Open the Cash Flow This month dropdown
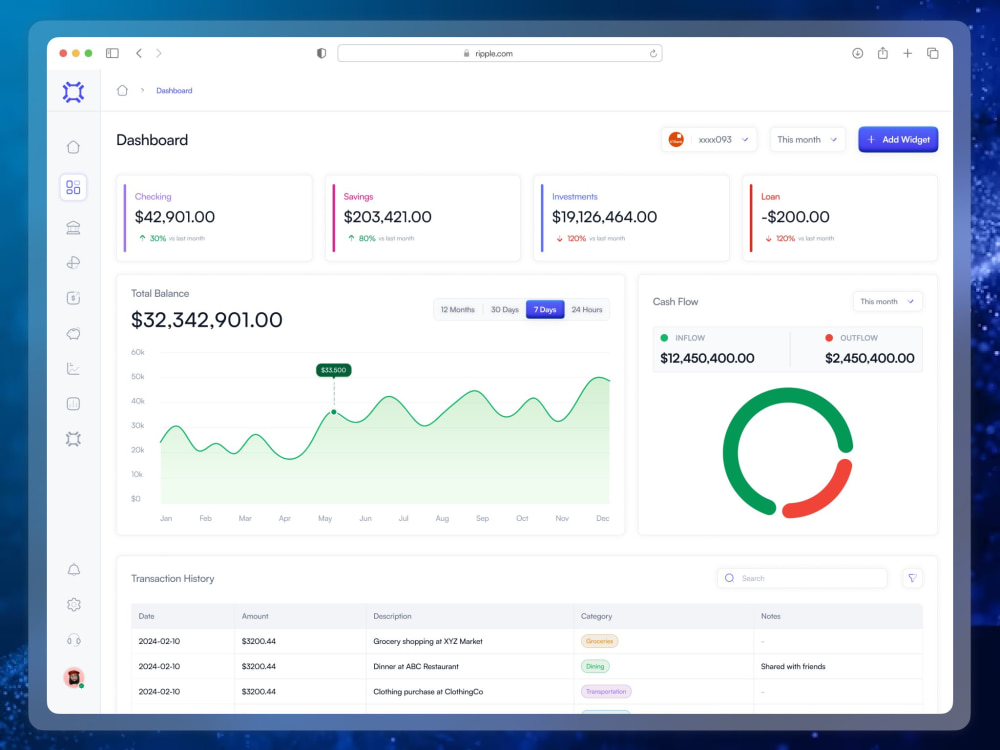This screenshot has width=1000, height=750. pyautogui.click(x=886, y=301)
